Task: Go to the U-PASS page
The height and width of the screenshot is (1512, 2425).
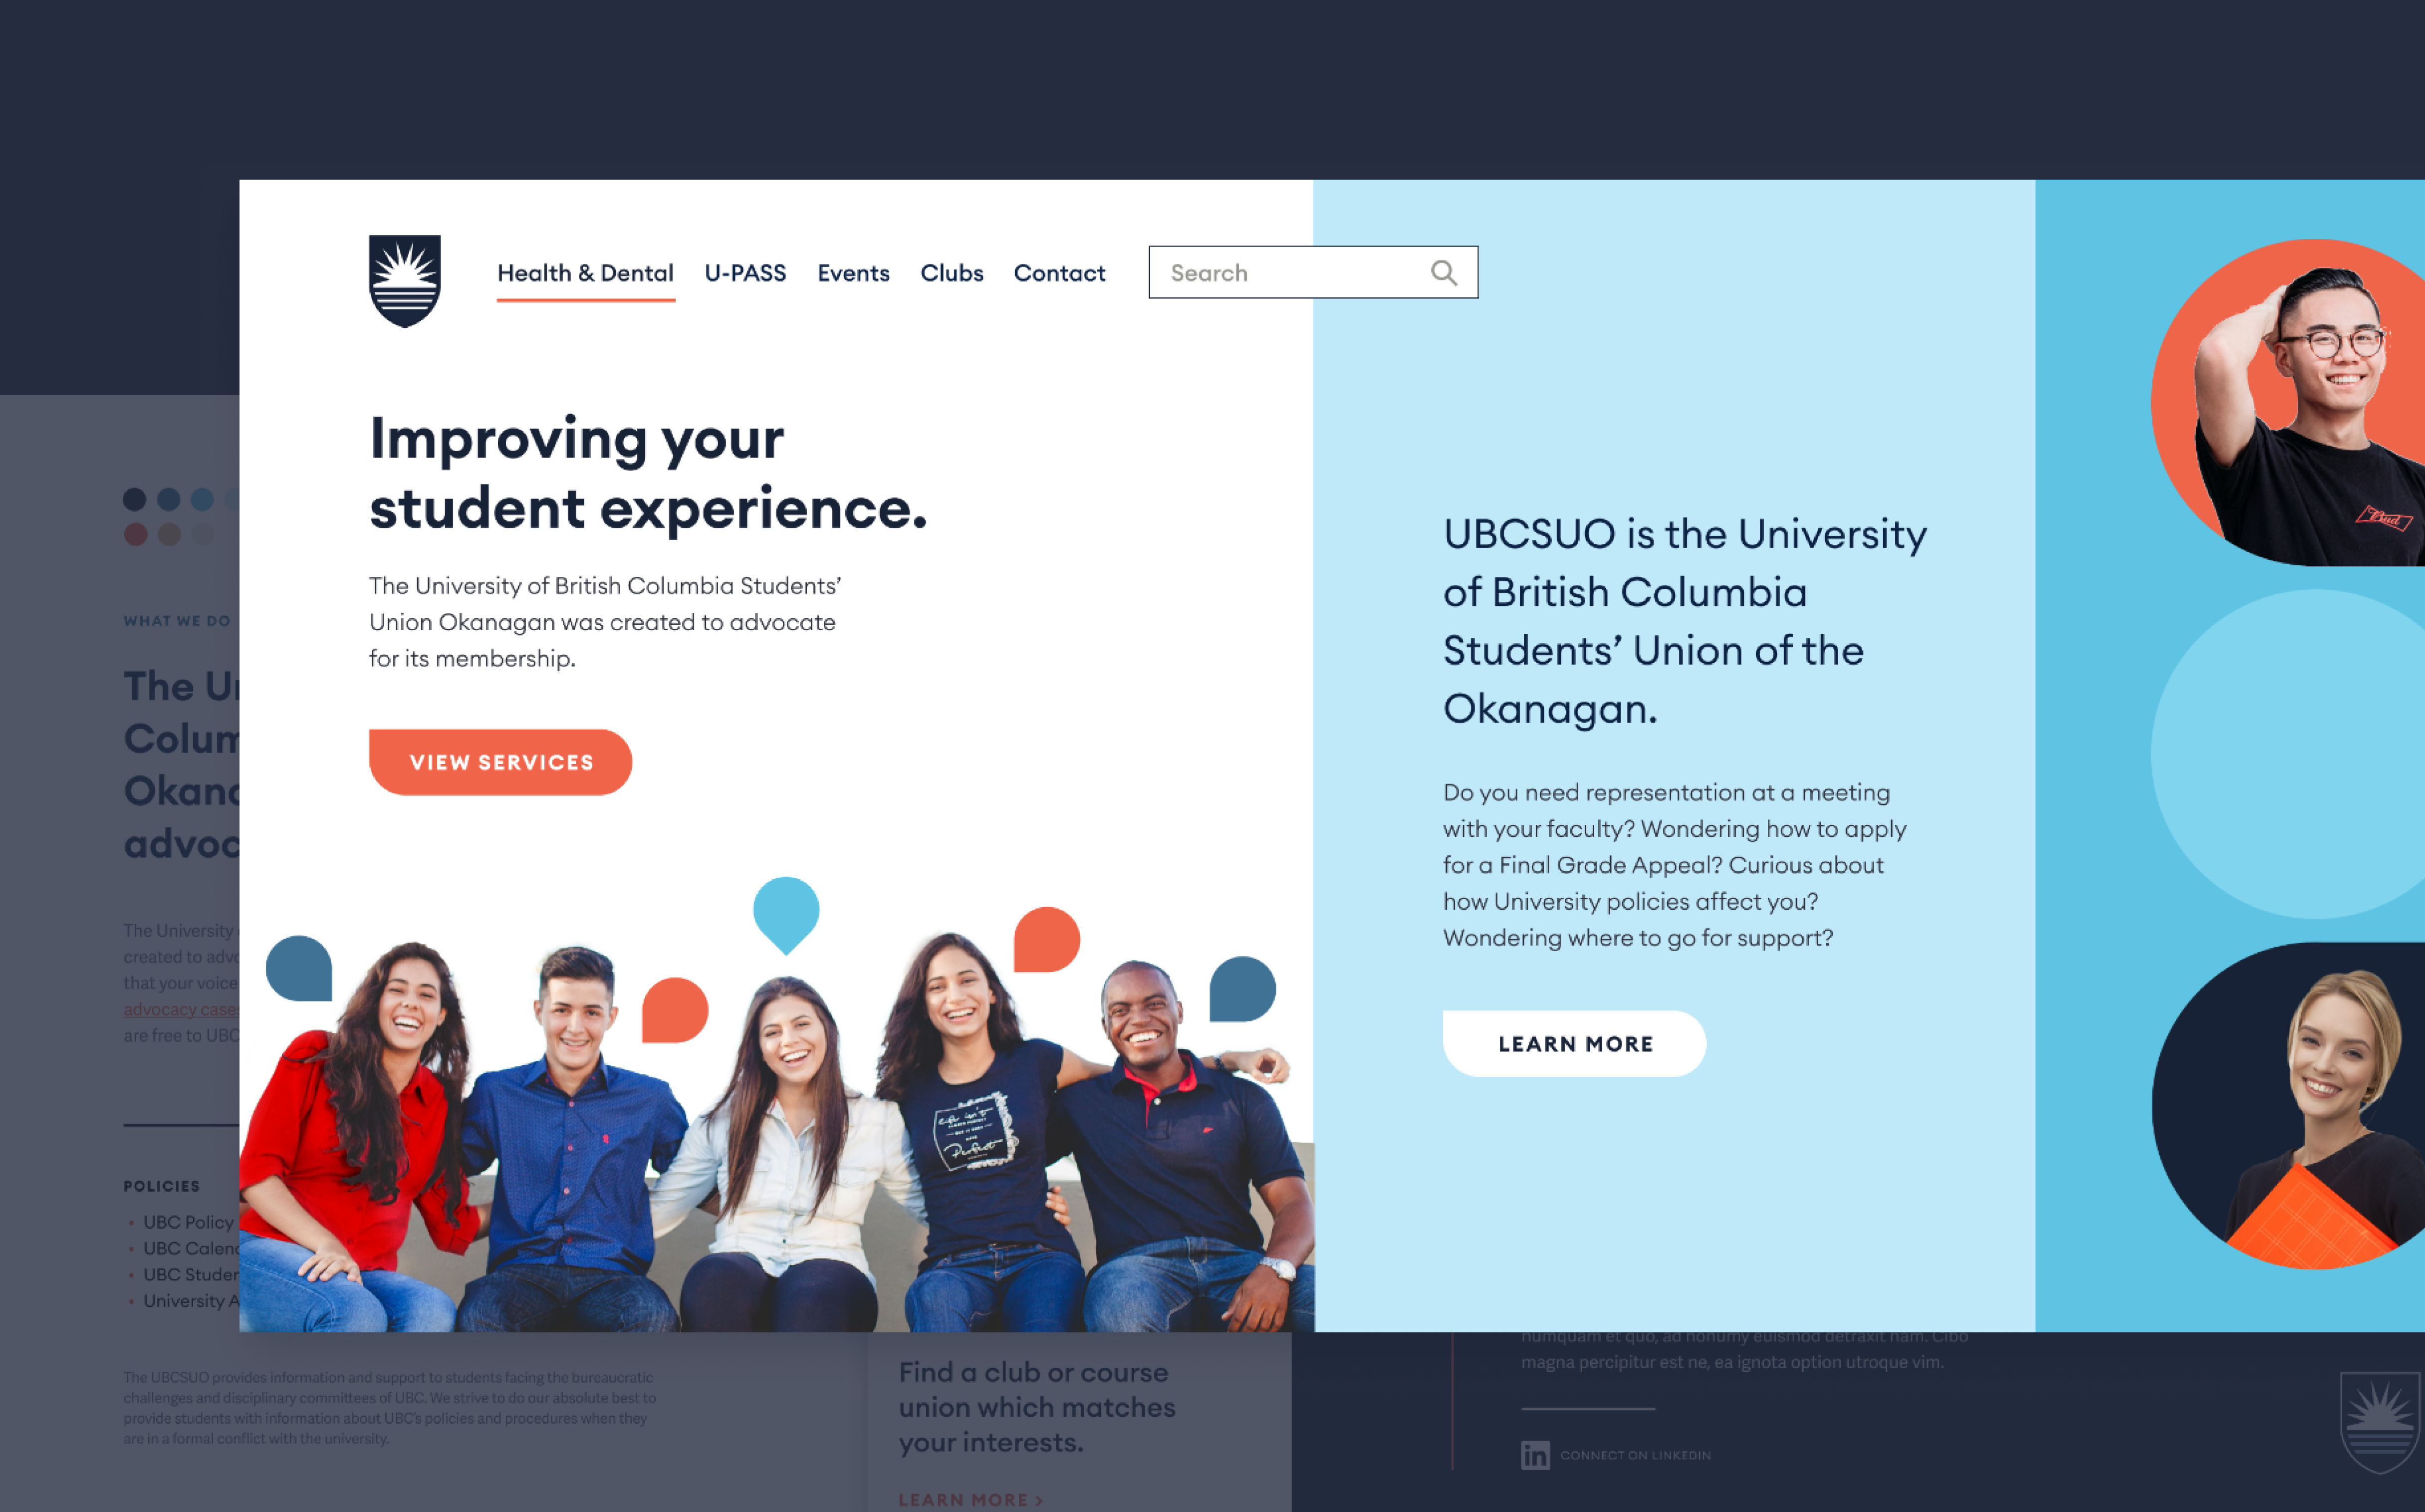Action: click(x=745, y=273)
